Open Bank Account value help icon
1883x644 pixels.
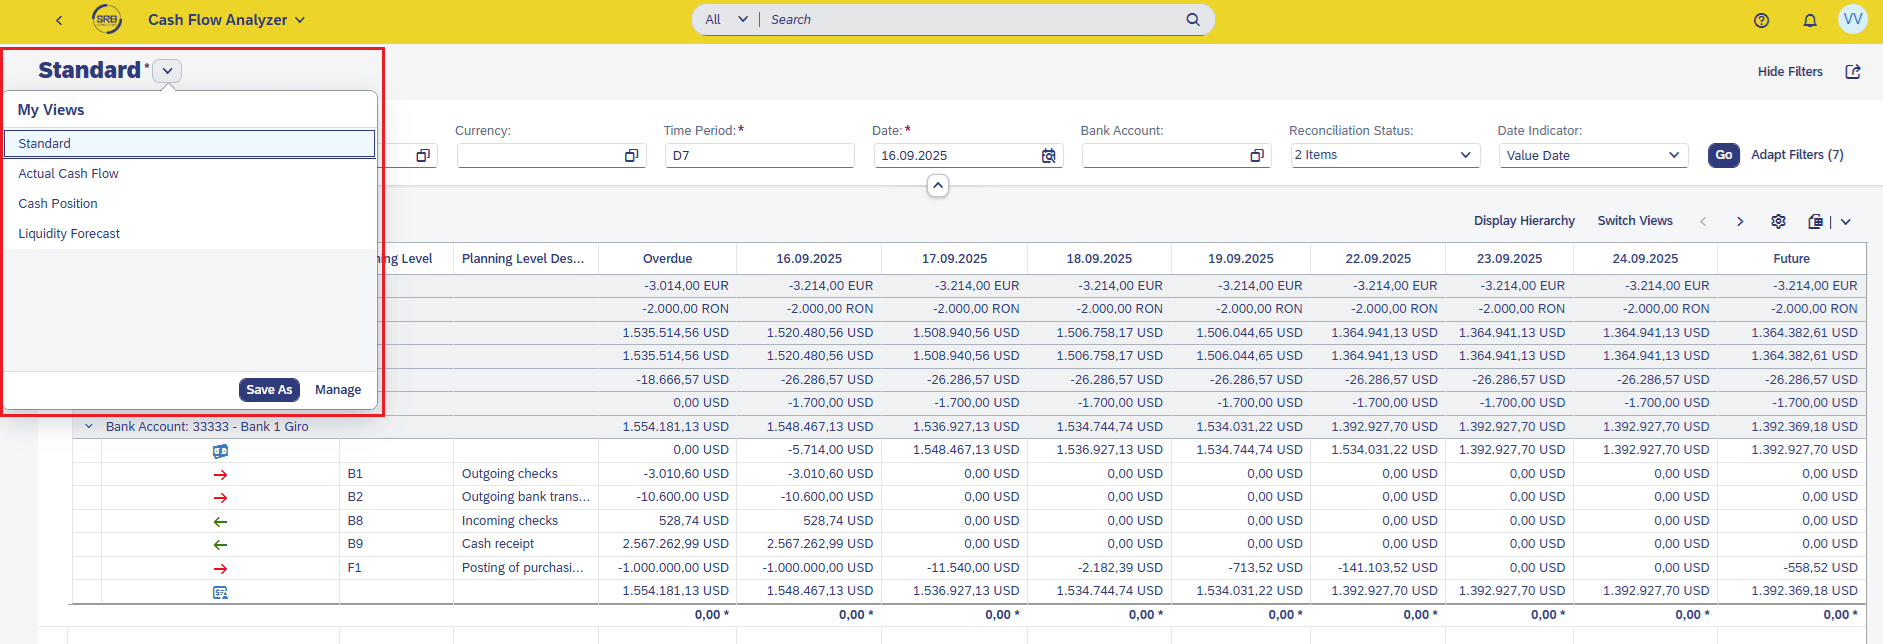[1256, 156]
